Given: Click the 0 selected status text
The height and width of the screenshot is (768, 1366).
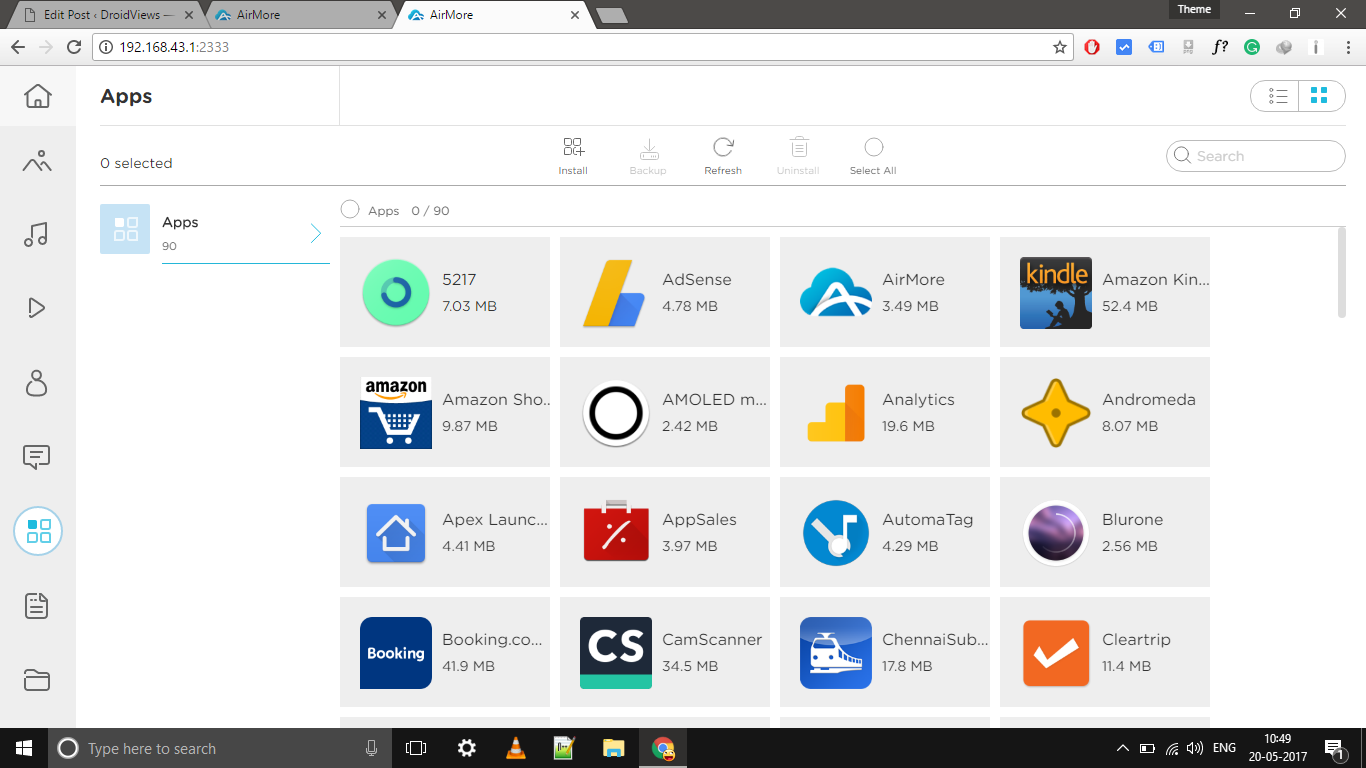Looking at the screenshot, I should [x=136, y=163].
